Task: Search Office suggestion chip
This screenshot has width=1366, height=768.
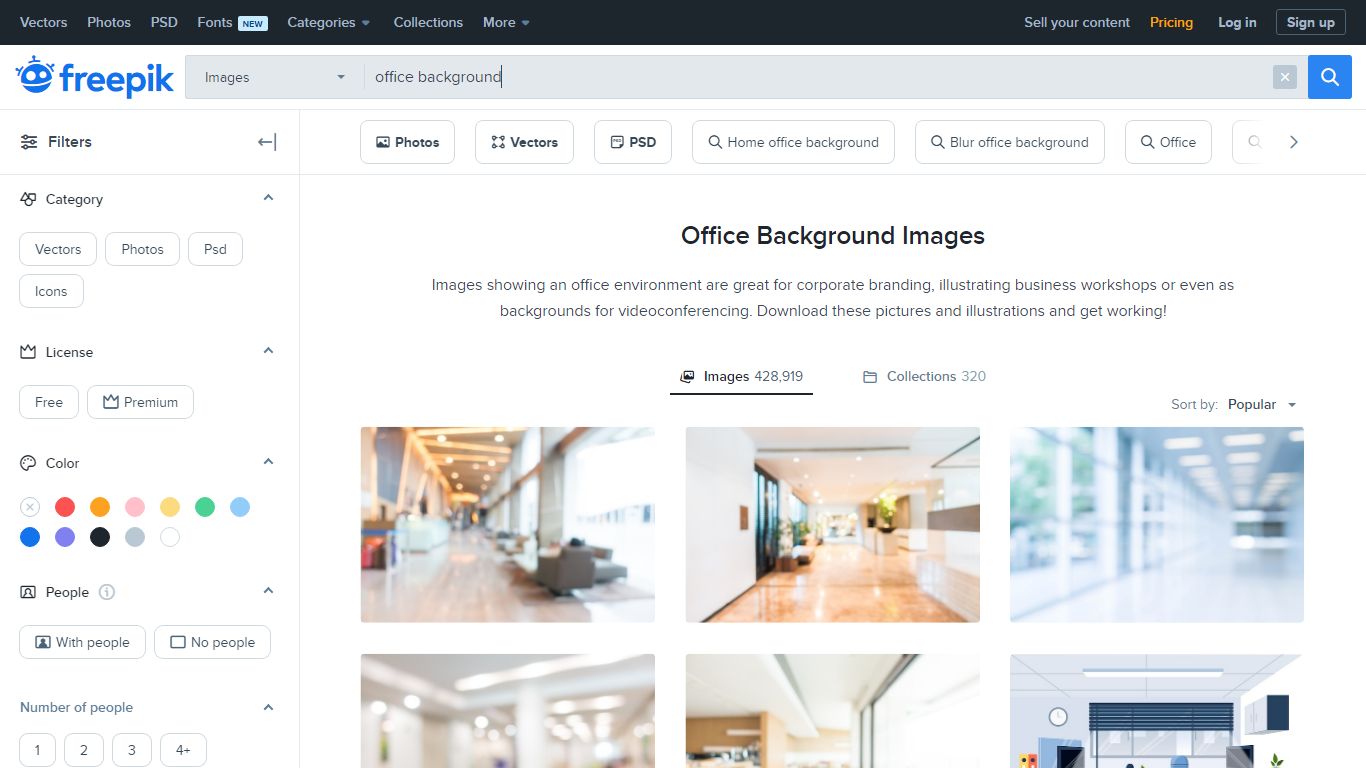Action: click(x=1168, y=142)
